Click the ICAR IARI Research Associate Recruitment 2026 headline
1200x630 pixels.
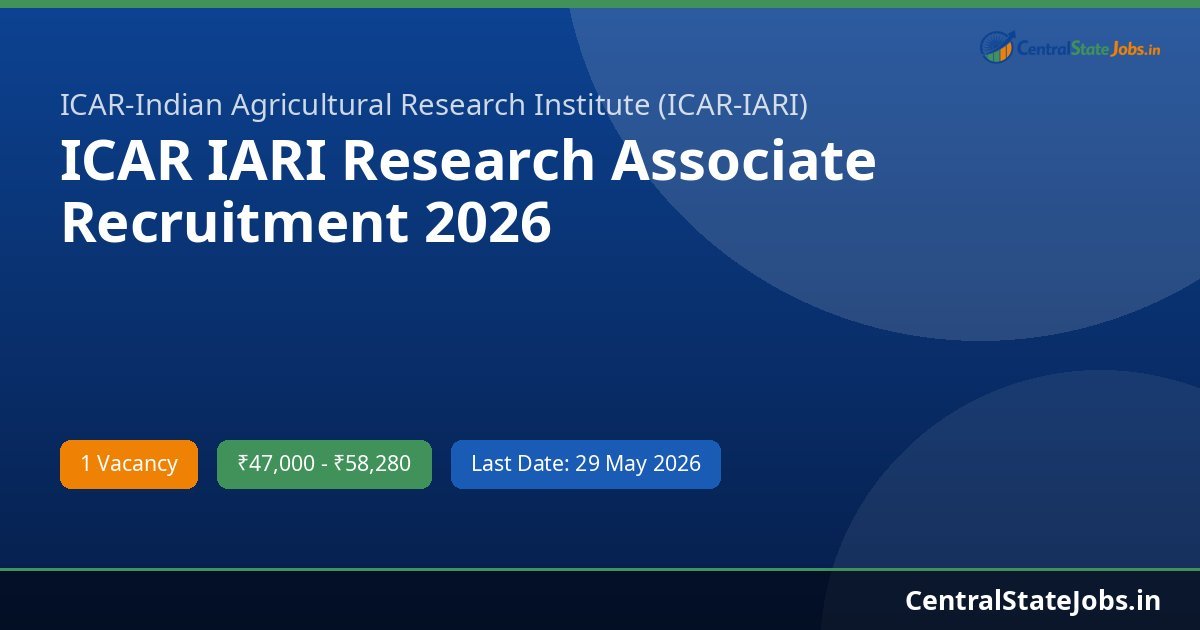(468, 192)
